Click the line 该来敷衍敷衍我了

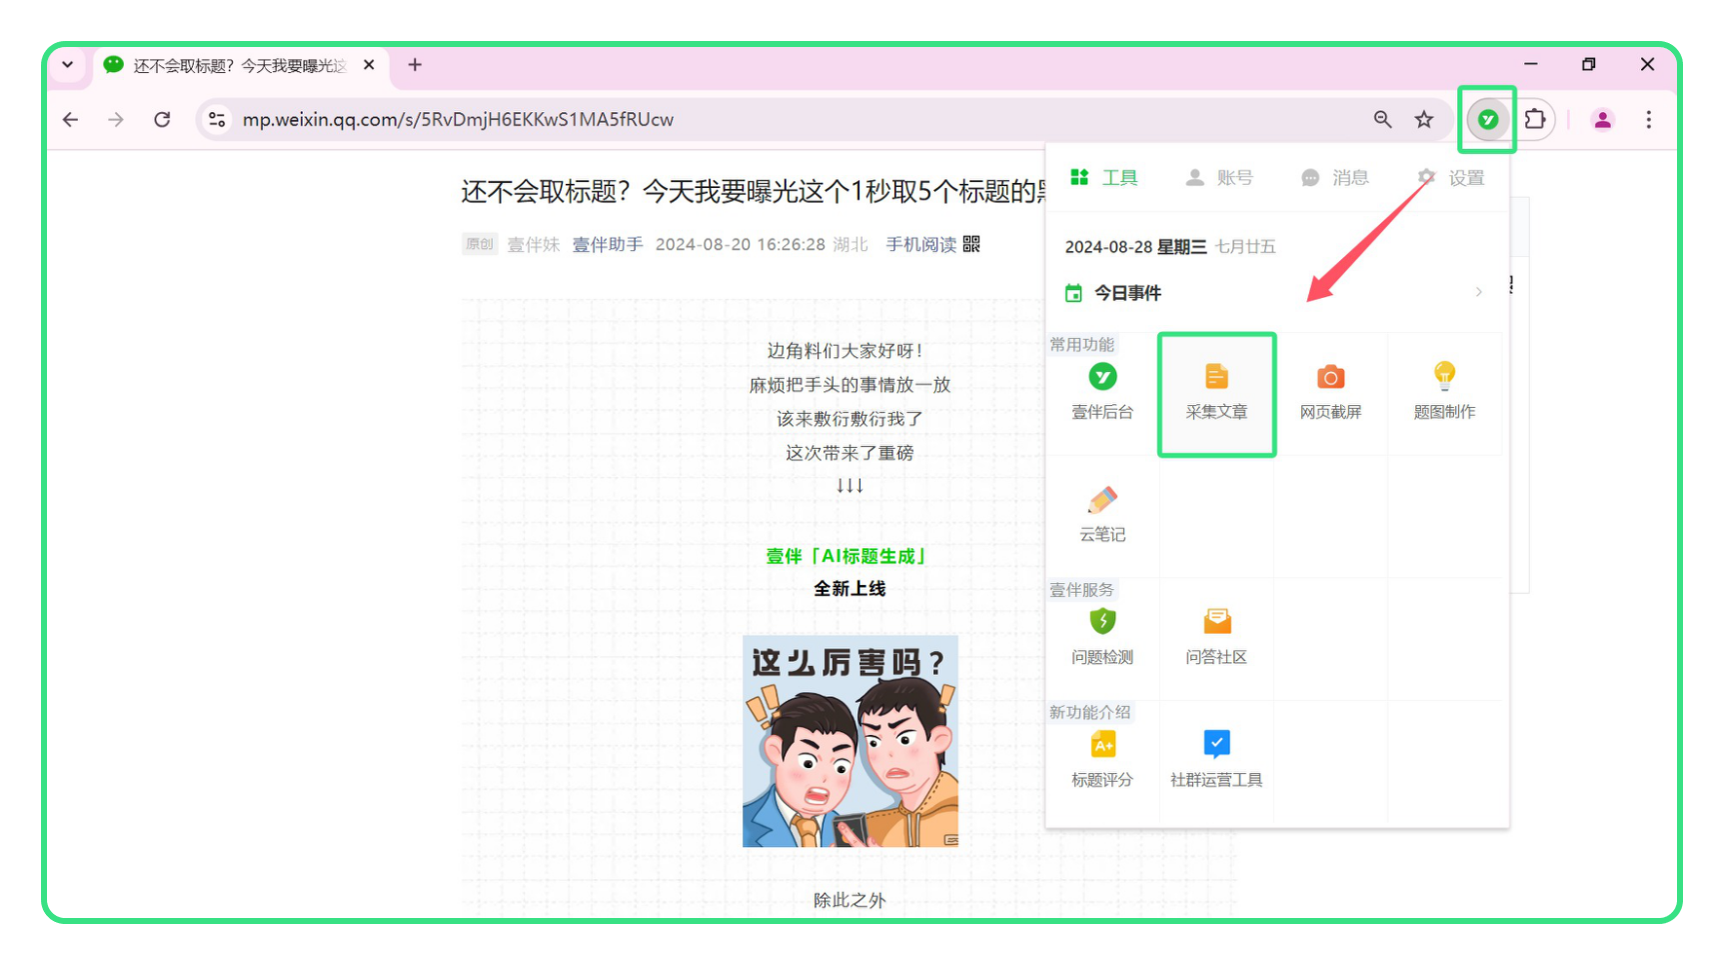pos(849,419)
